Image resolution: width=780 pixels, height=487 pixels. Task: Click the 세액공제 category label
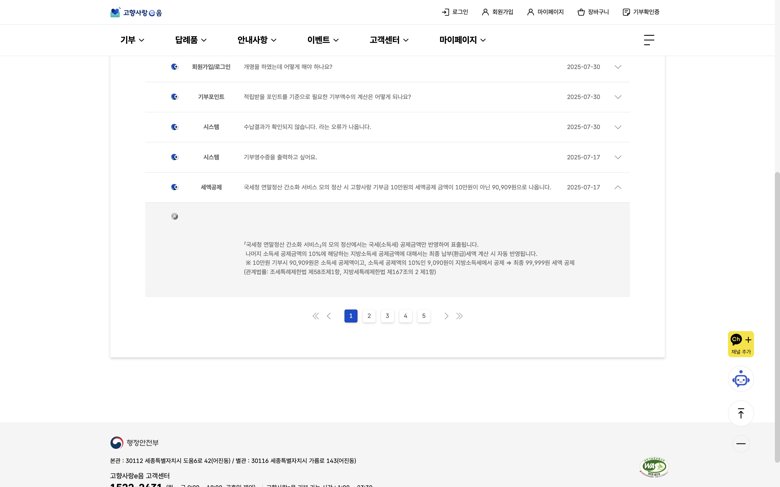click(x=211, y=187)
